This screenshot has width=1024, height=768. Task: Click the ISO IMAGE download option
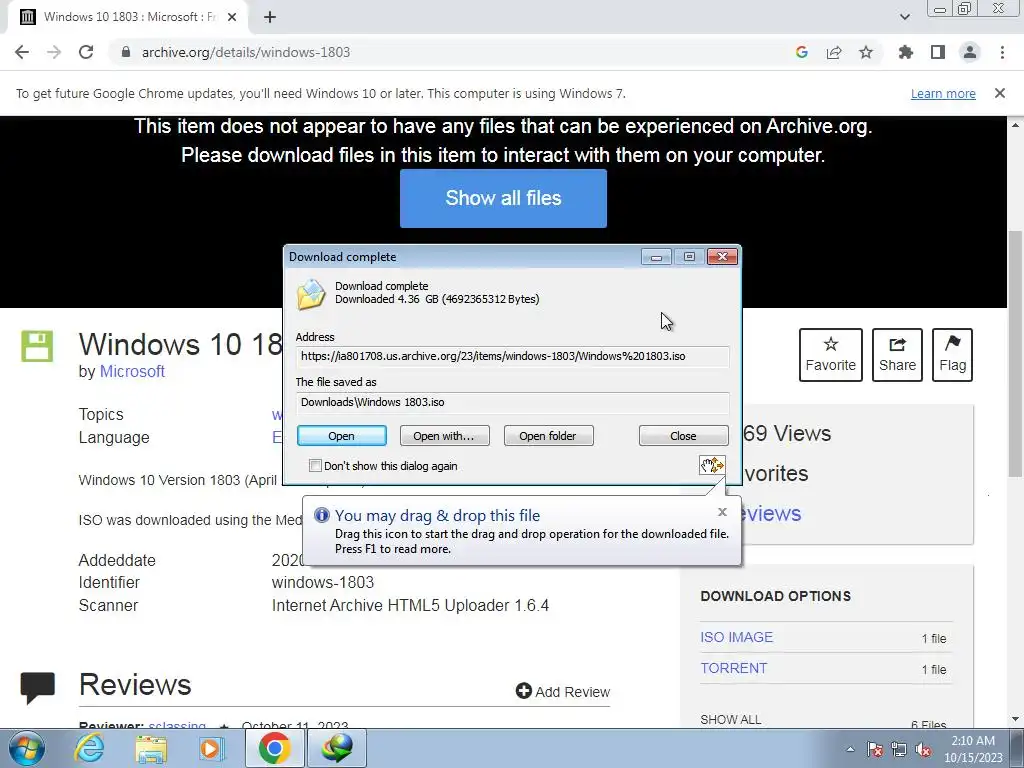pyautogui.click(x=737, y=637)
